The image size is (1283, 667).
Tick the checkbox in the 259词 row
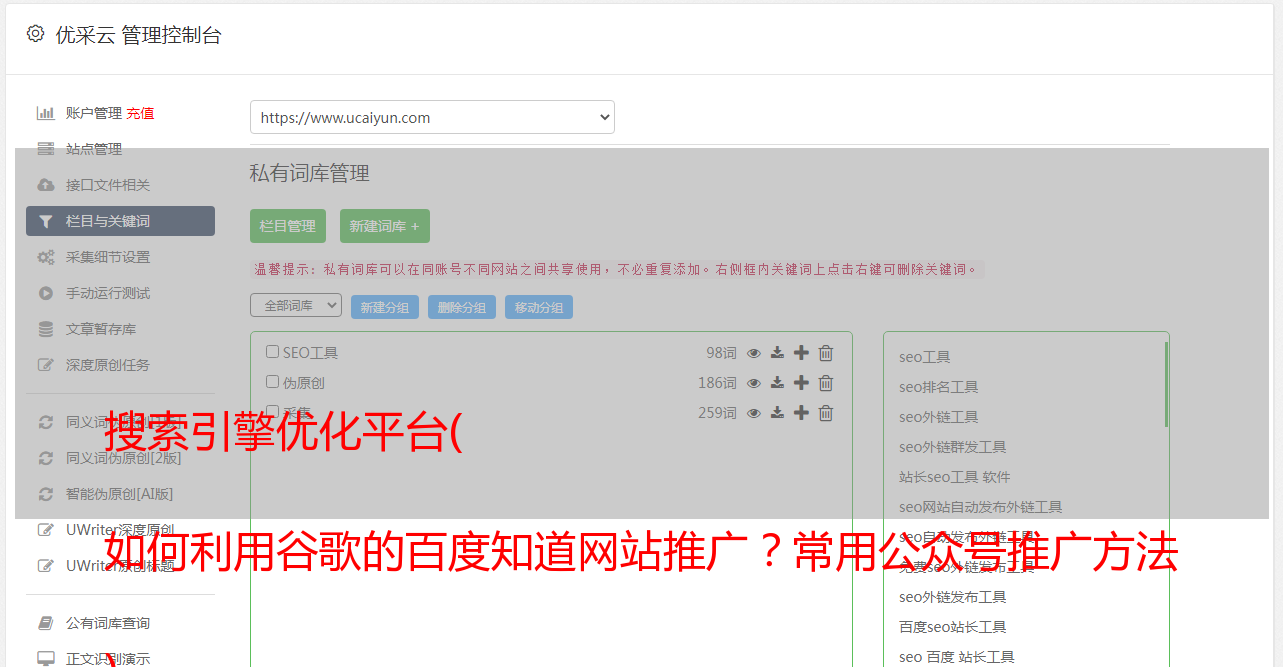point(272,412)
